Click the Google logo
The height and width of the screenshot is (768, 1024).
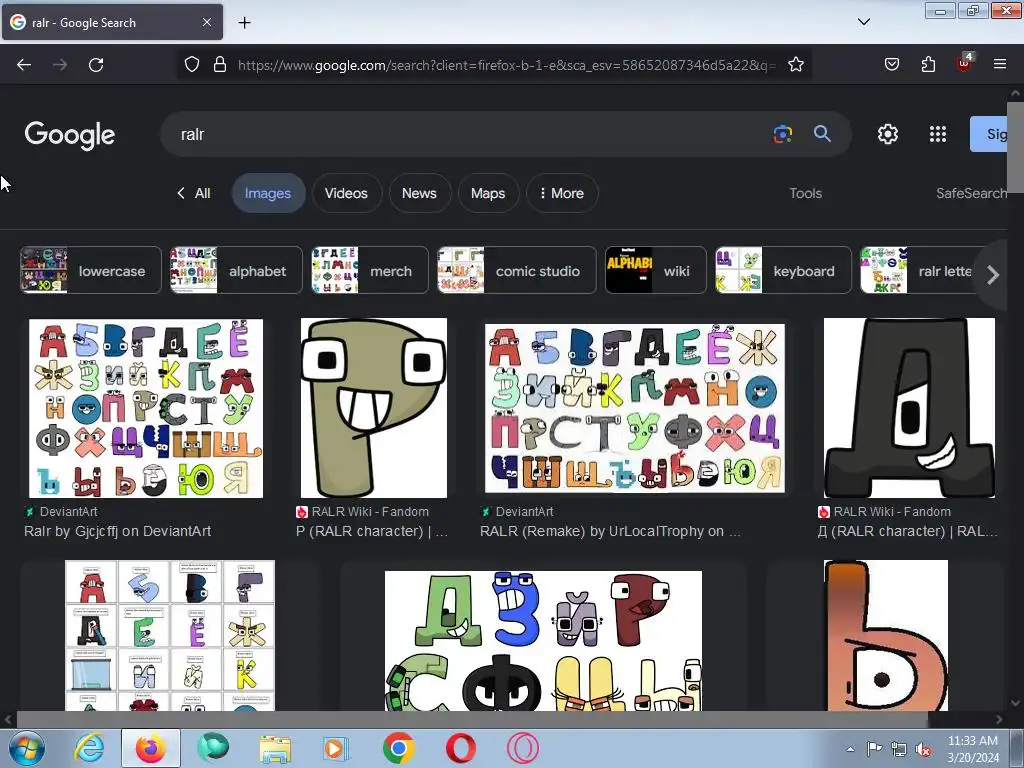tap(70, 135)
